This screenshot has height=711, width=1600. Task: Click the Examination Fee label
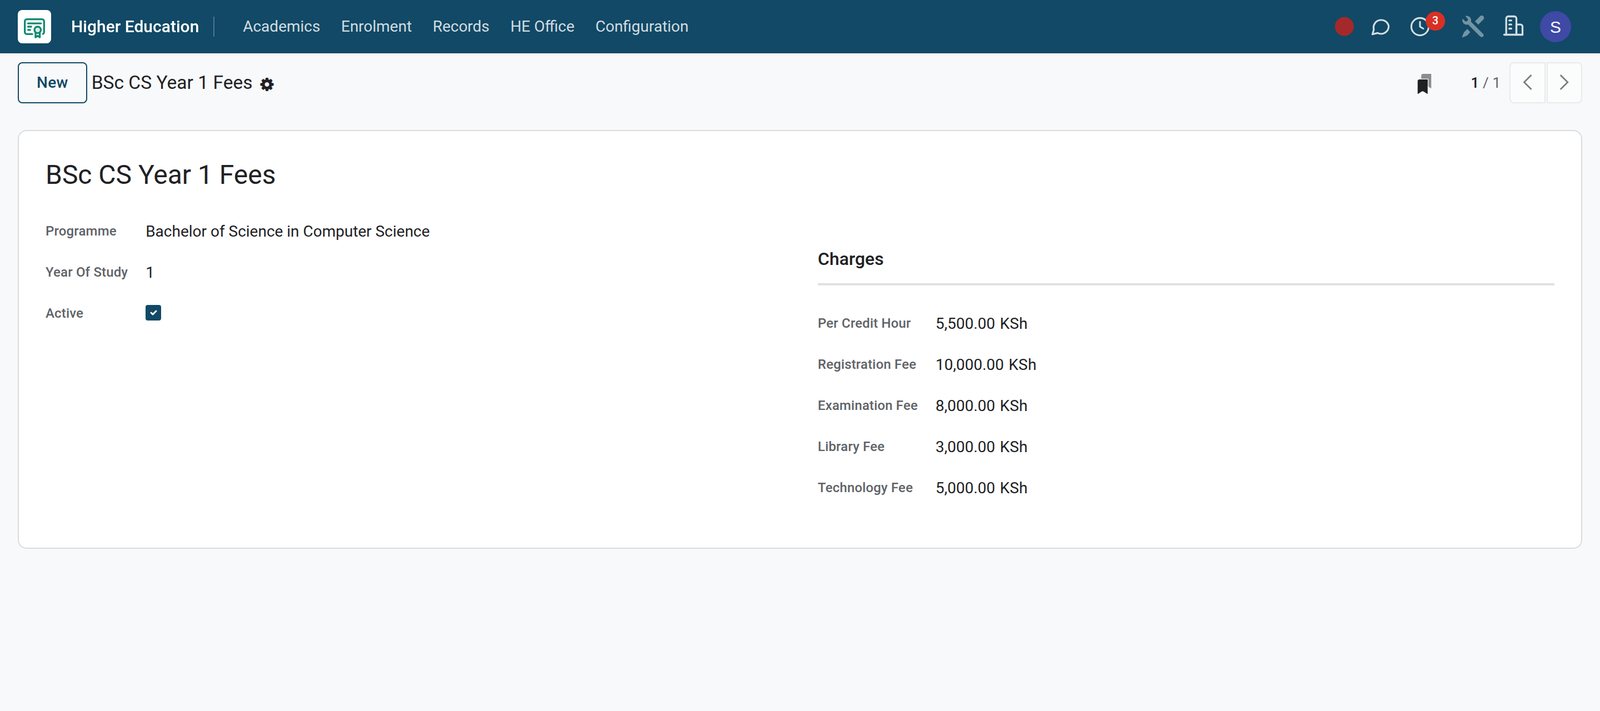click(x=868, y=406)
